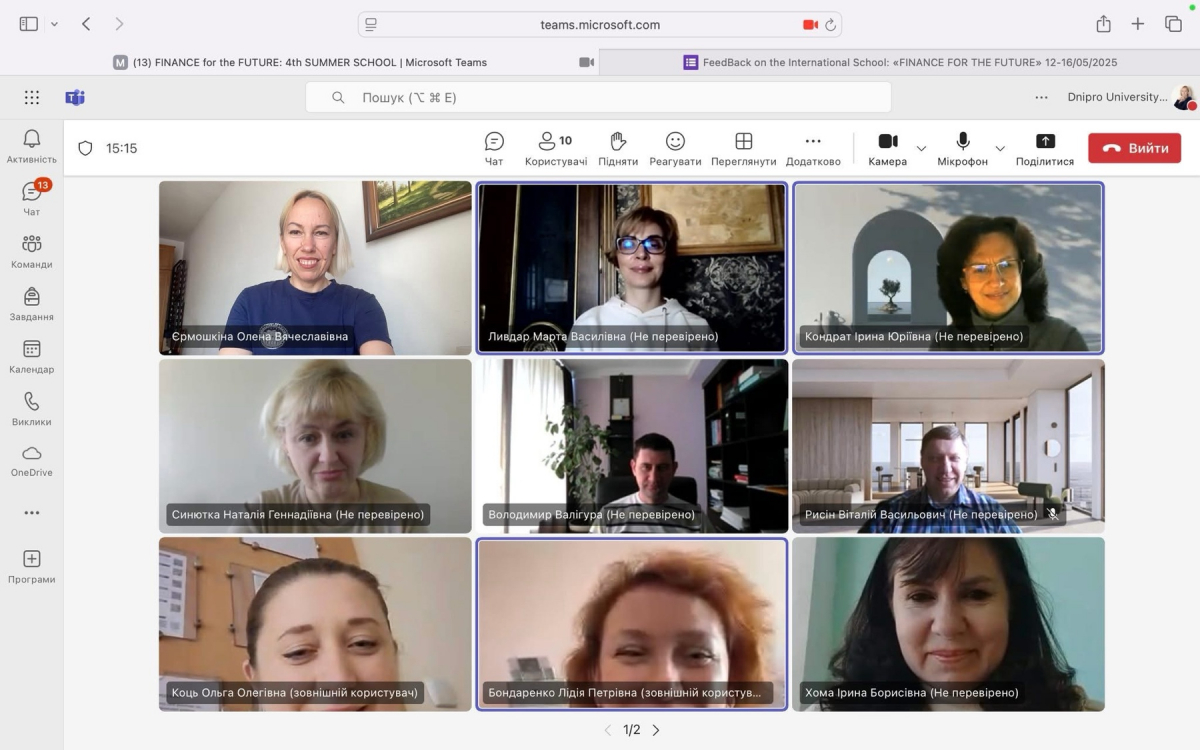This screenshot has height=750, width=1200.
Task: Open the Чат panel in meeting toolbar
Action: (494, 148)
